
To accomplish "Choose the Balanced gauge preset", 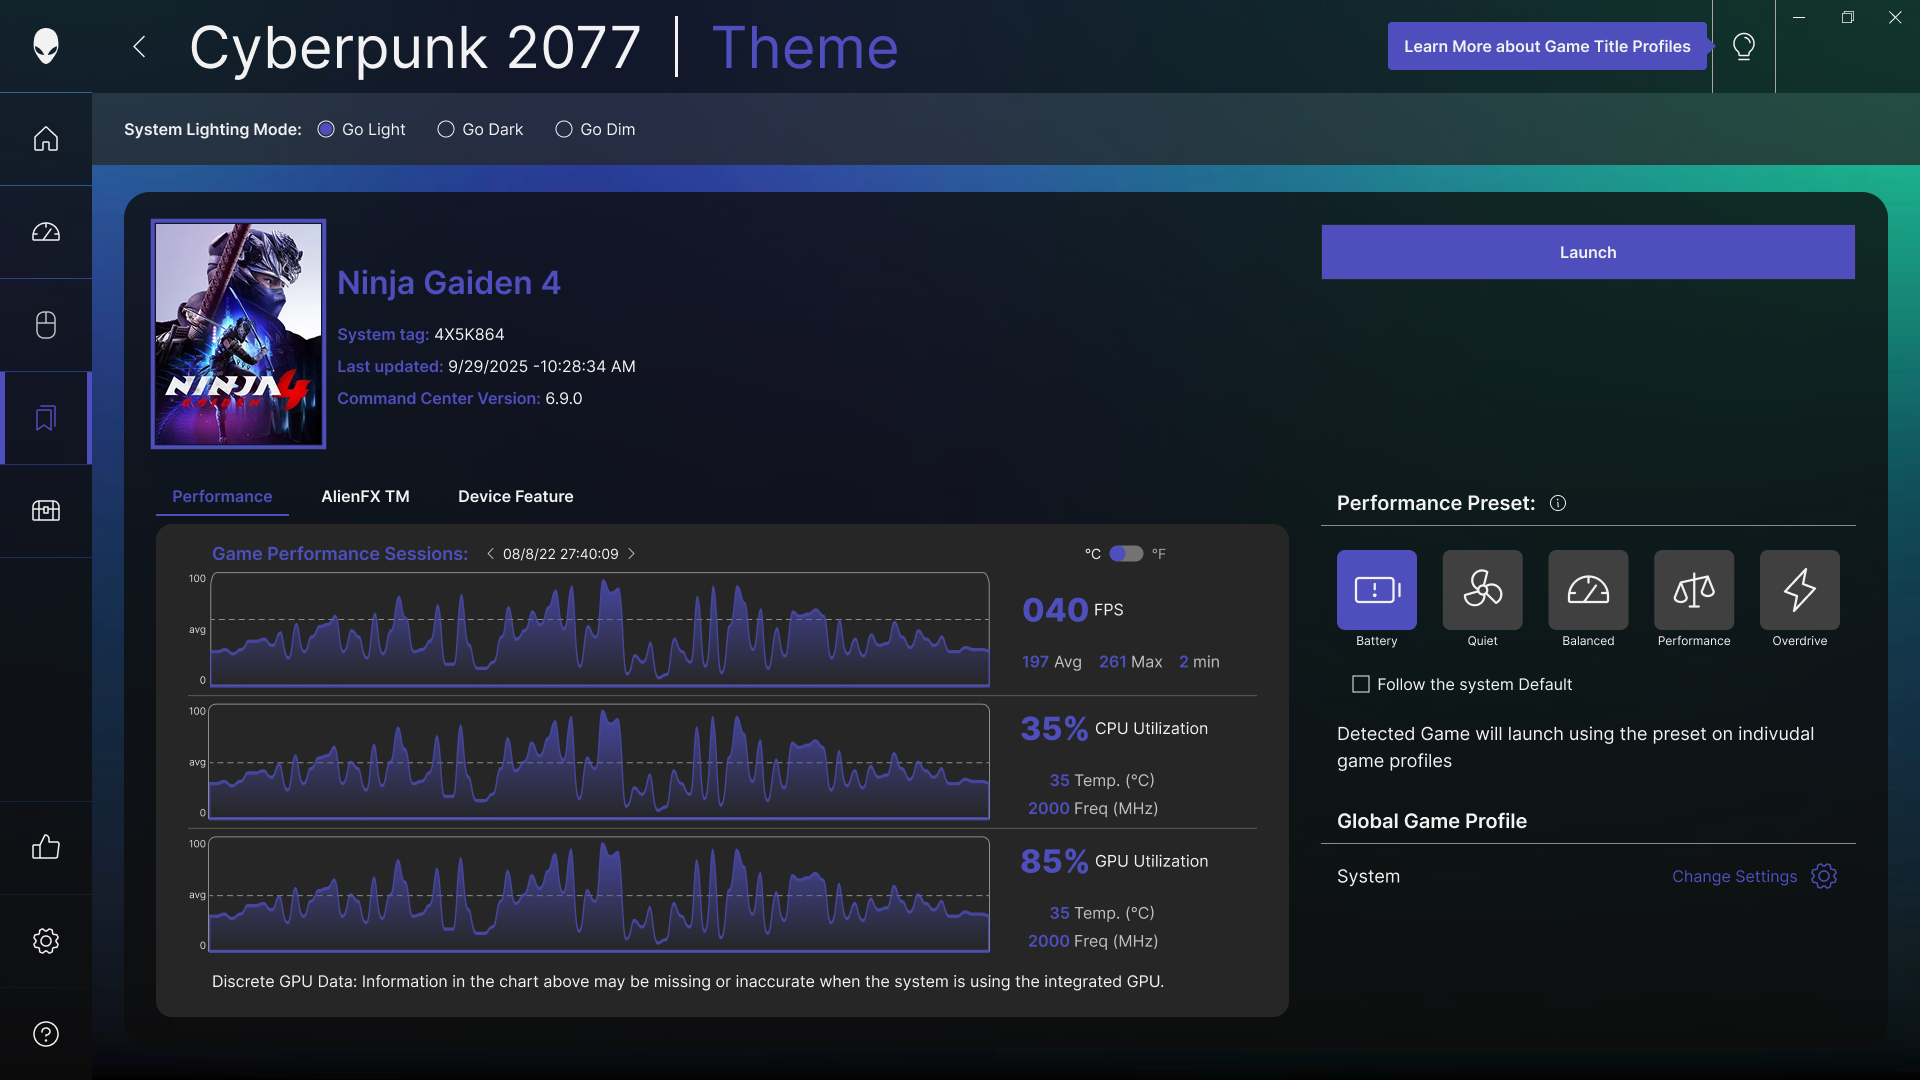I will [1588, 590].
